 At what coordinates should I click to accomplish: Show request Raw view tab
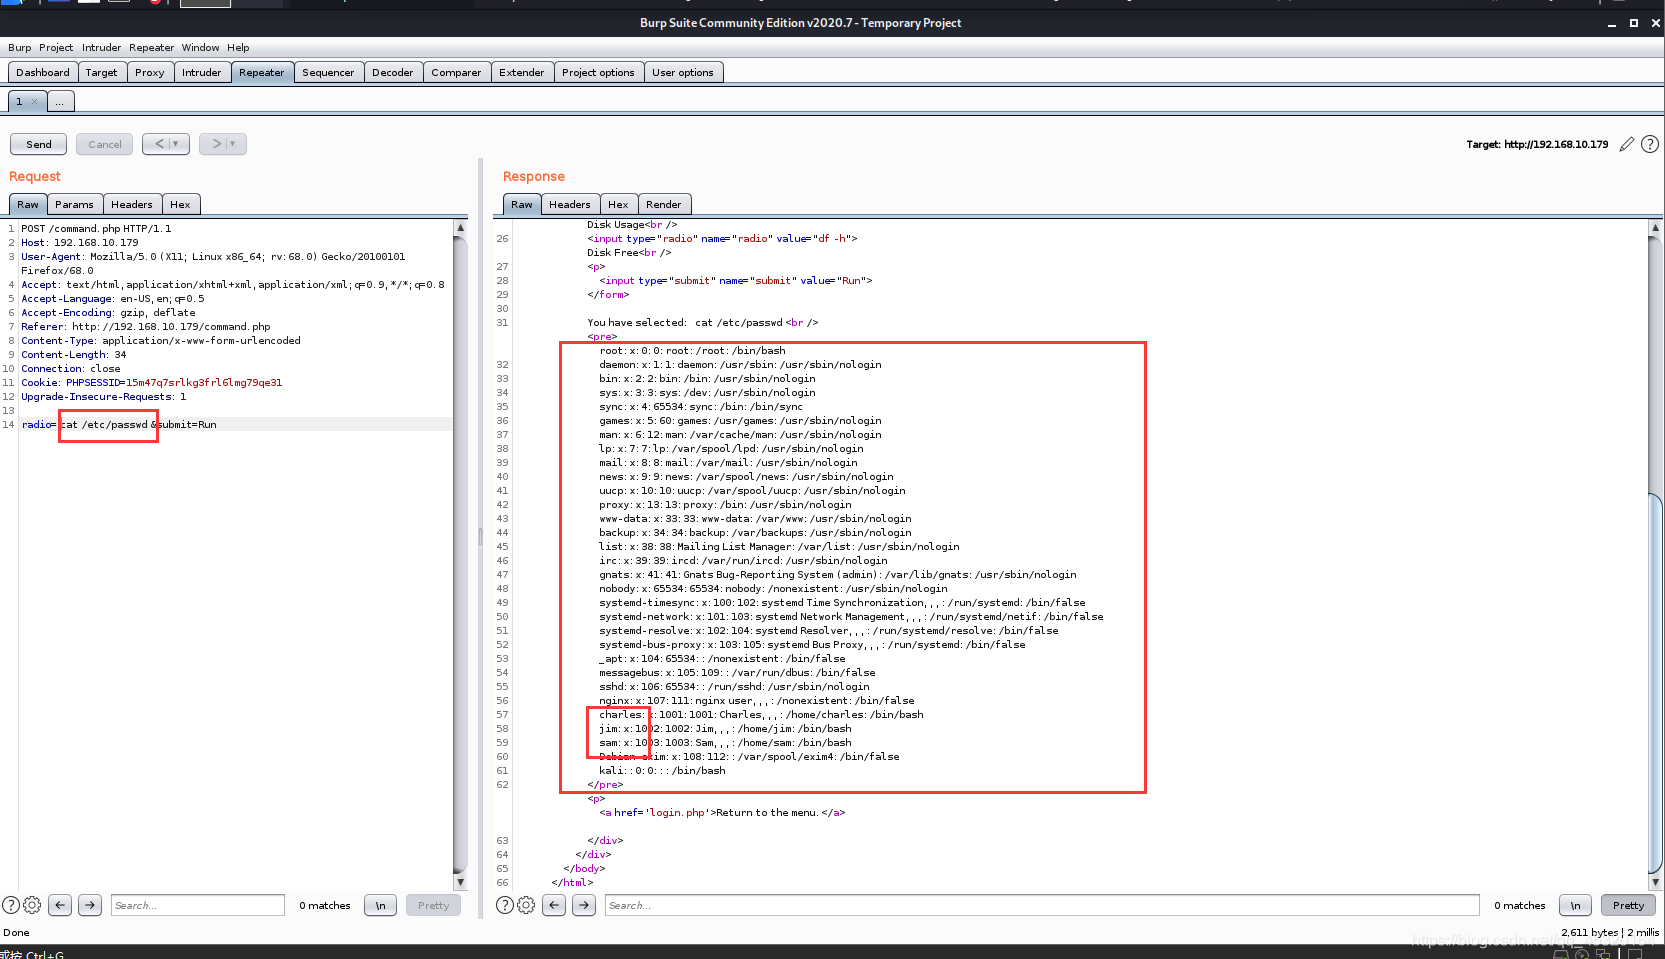[x=28, y=204]
